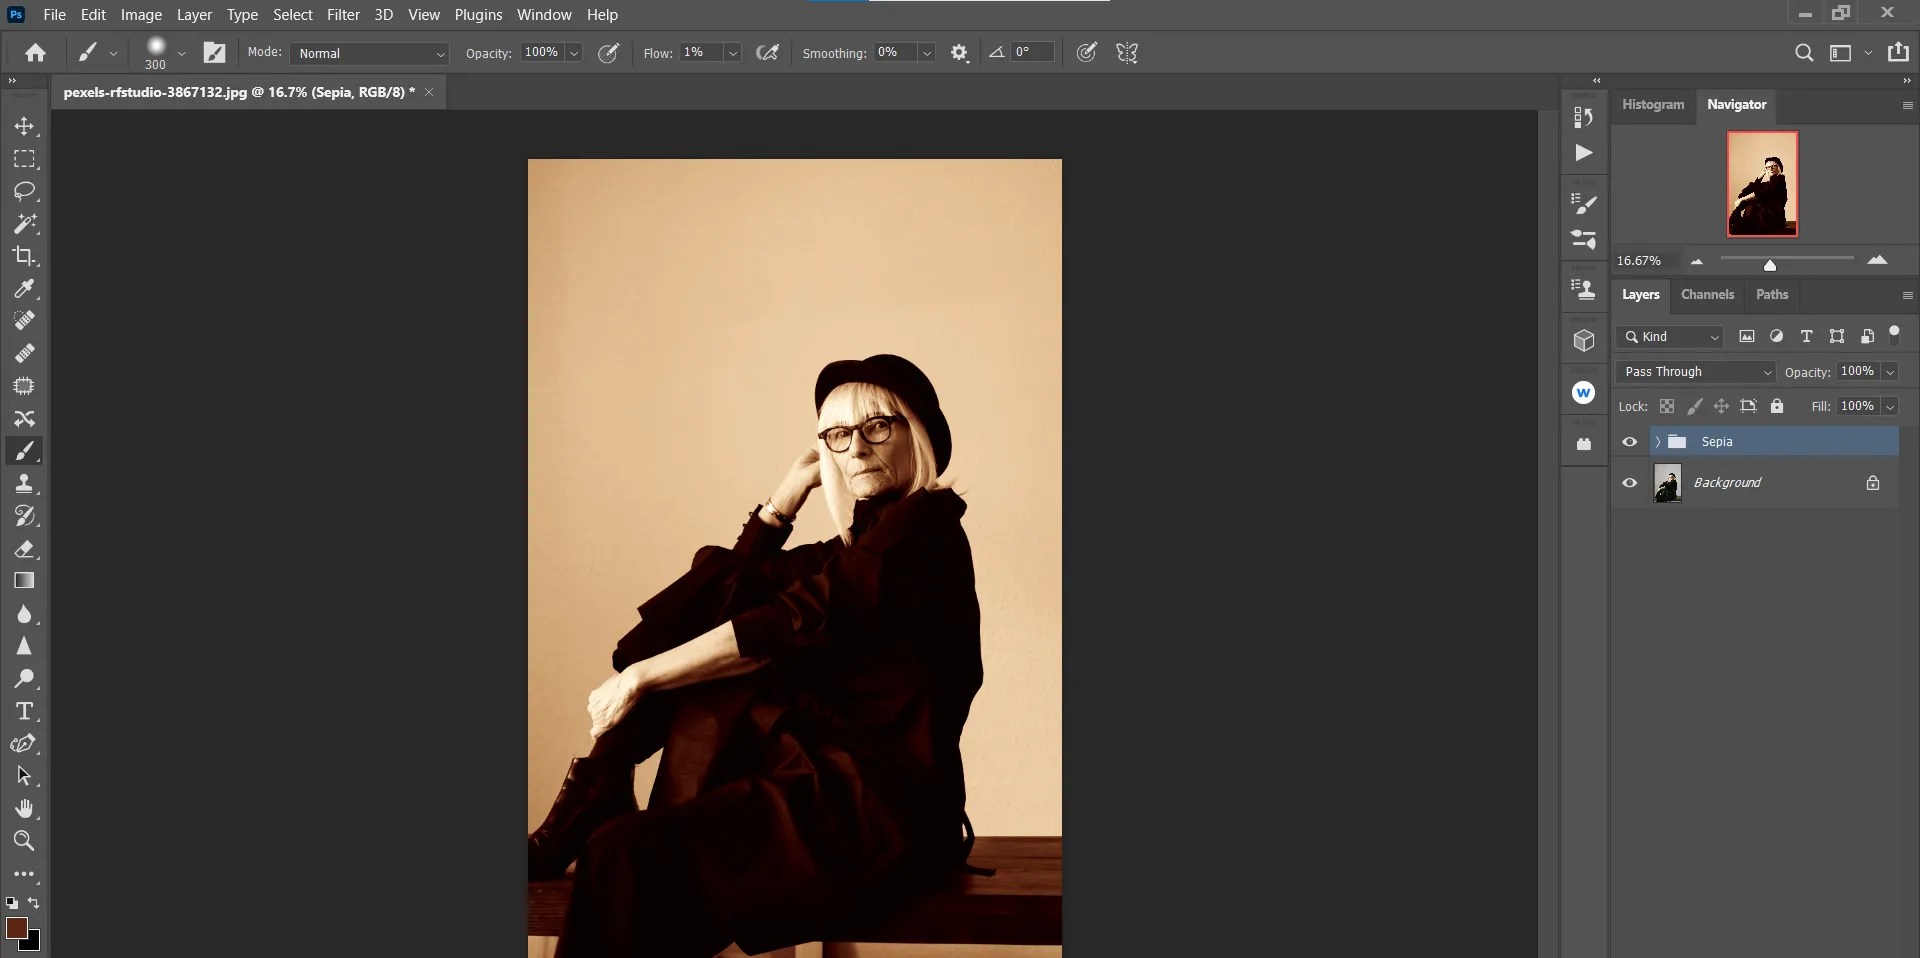
Task: Hide the Sepia layer
Action: [x=1629, y=441]
